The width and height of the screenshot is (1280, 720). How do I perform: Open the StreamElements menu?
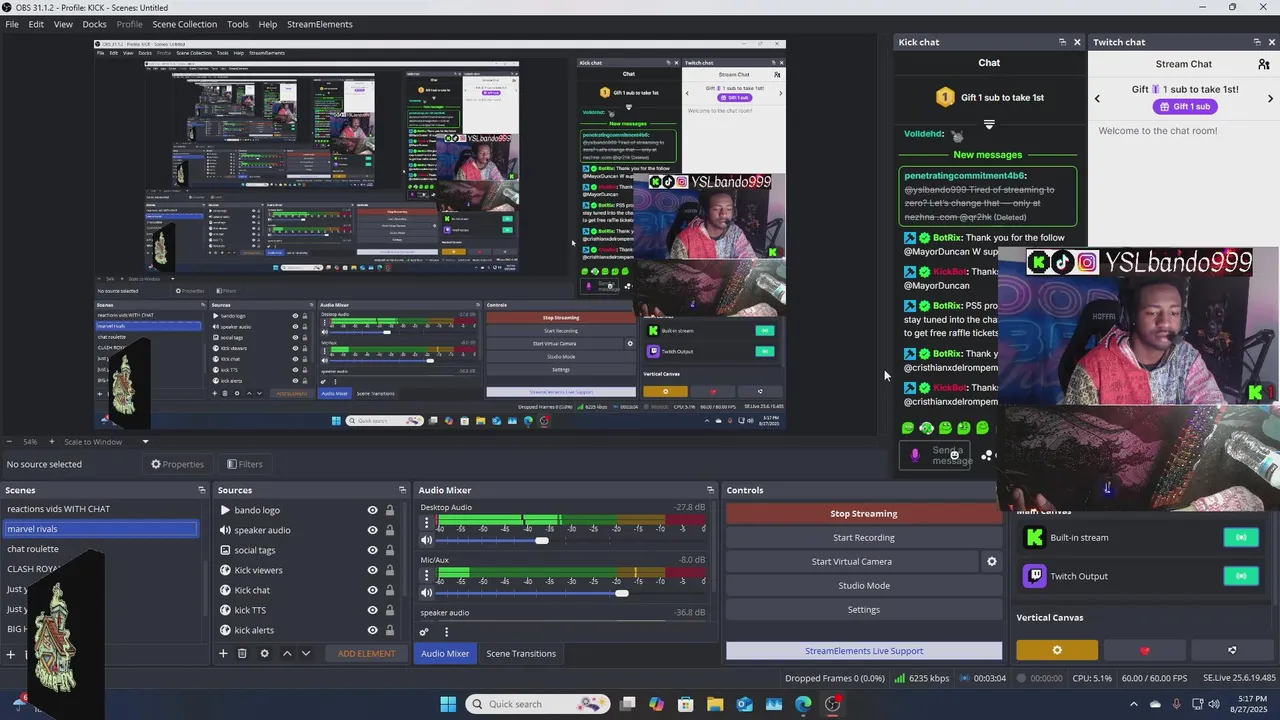320,24
